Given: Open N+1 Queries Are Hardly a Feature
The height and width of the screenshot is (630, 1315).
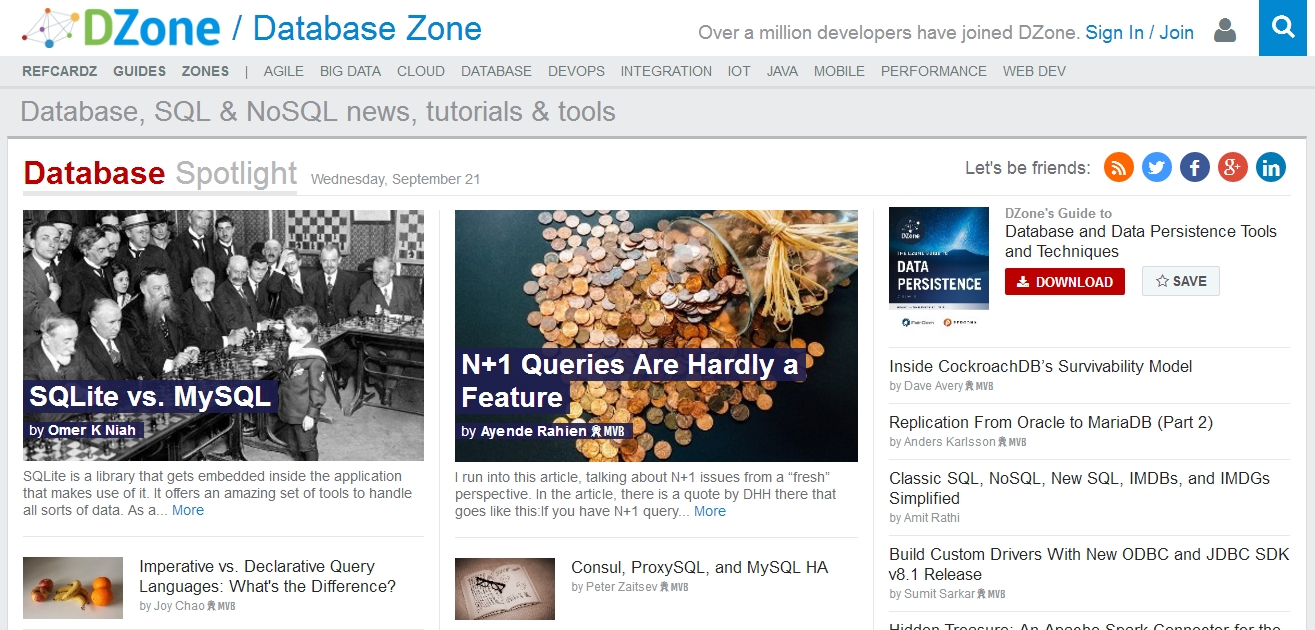Looking at the screenshot, I should coord(630,381).
